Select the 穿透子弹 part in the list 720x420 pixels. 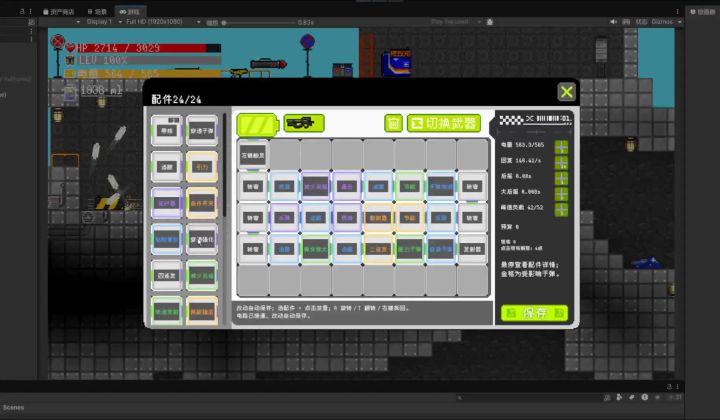pyautogui.click(x=202, y=131)
